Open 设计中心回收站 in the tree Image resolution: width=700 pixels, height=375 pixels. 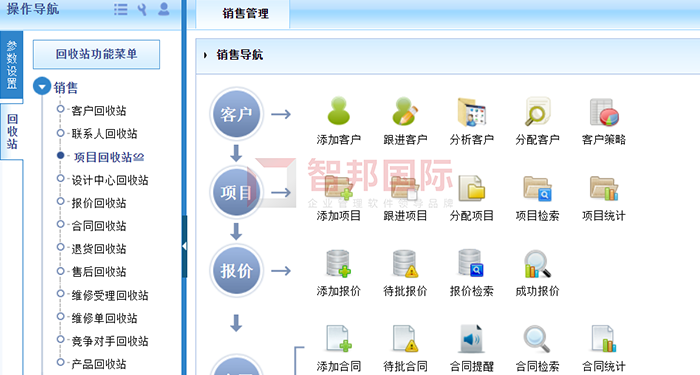110,180
